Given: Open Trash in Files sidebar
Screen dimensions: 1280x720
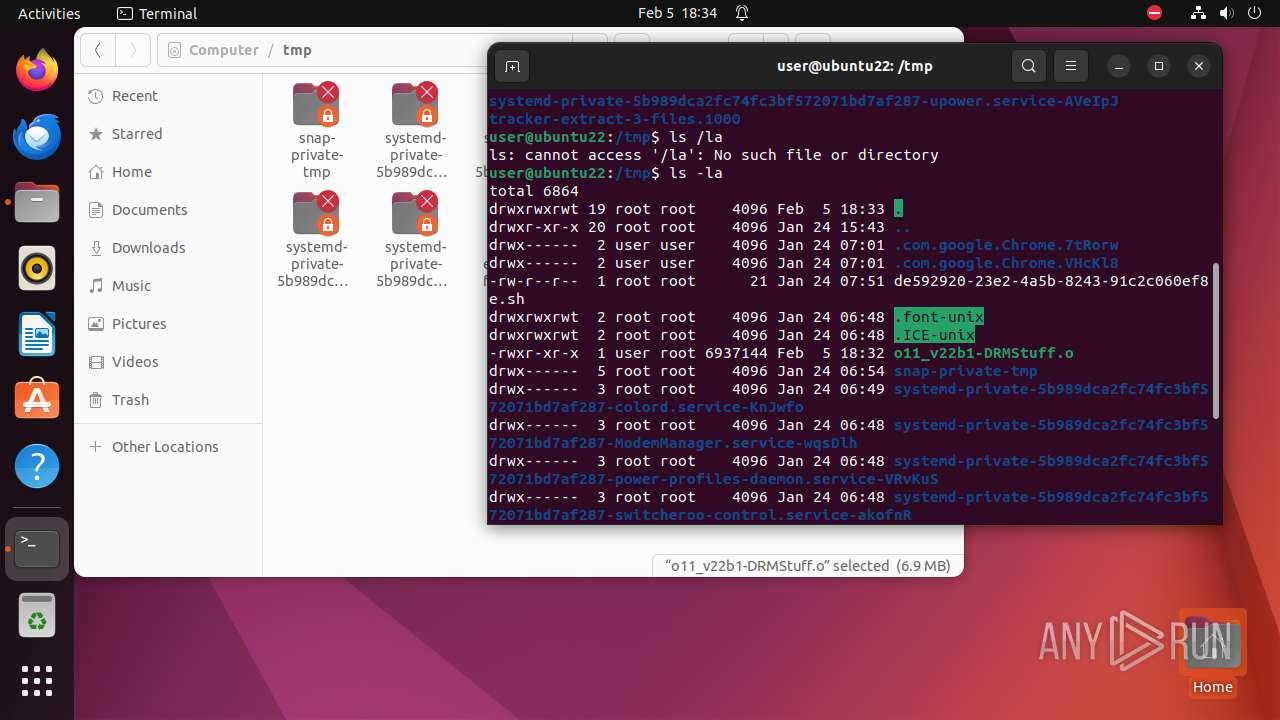Looking at the screenshot, I should click(168, 400).
